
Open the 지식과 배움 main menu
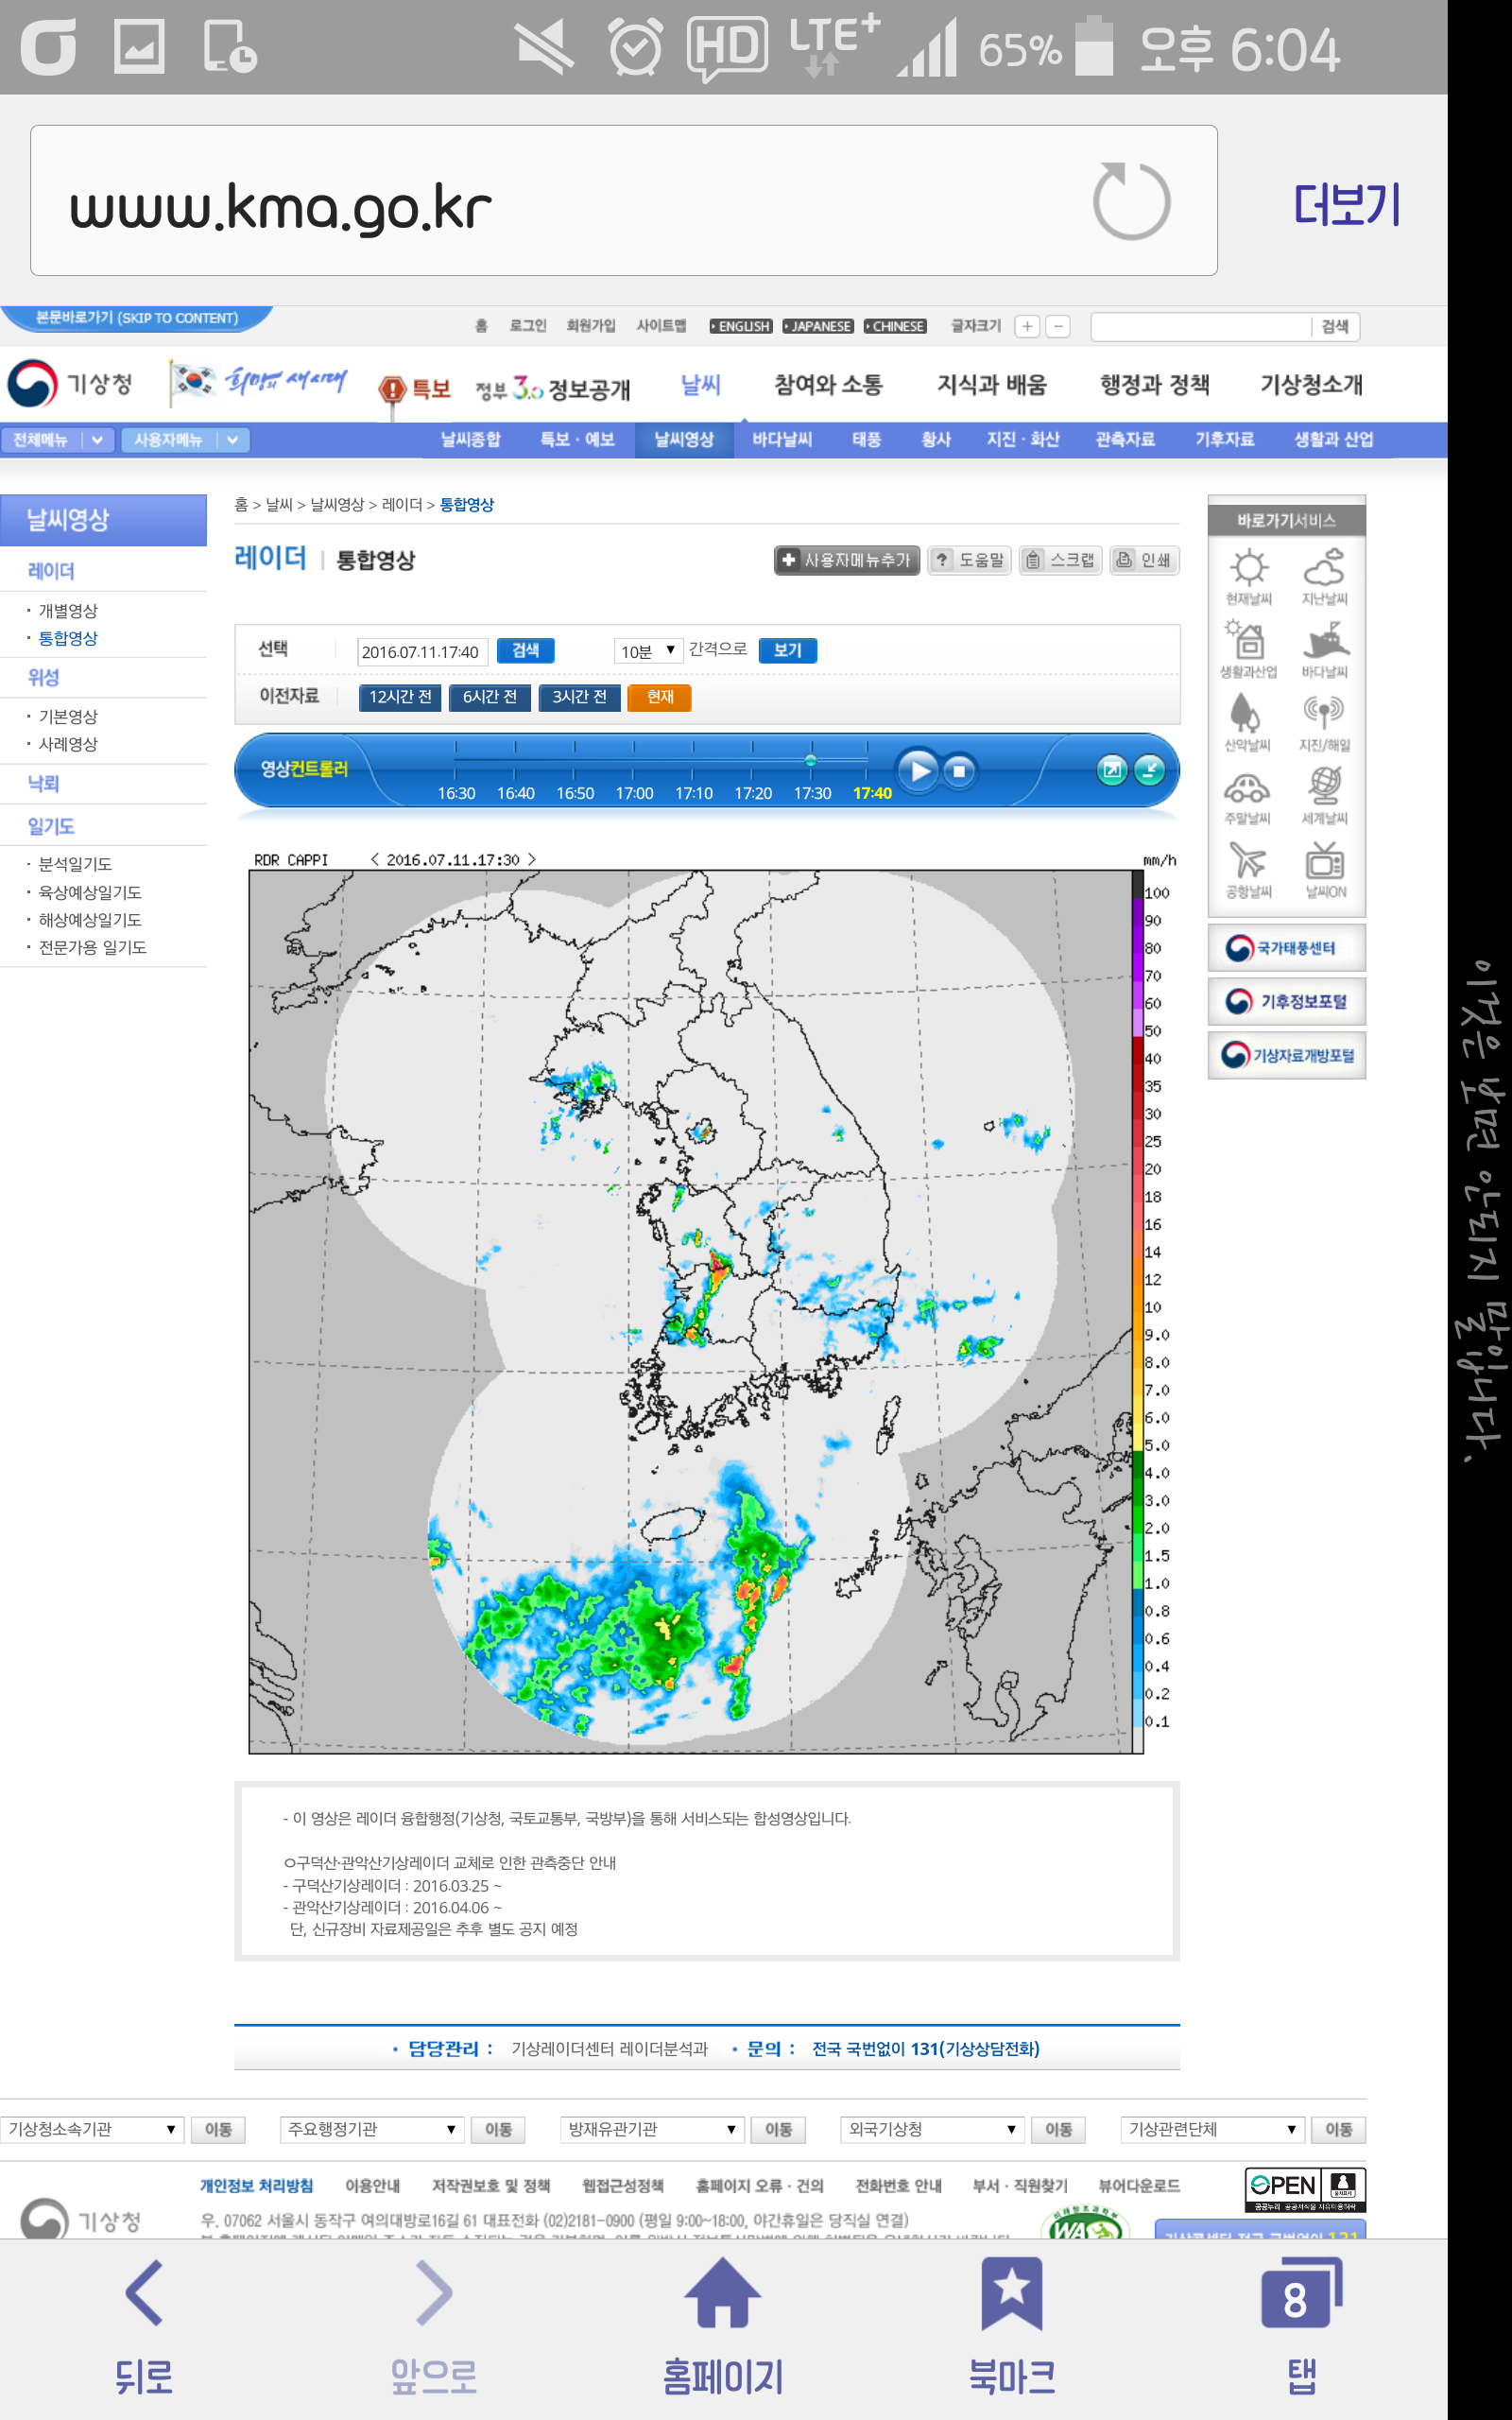[x=991, y=385]
